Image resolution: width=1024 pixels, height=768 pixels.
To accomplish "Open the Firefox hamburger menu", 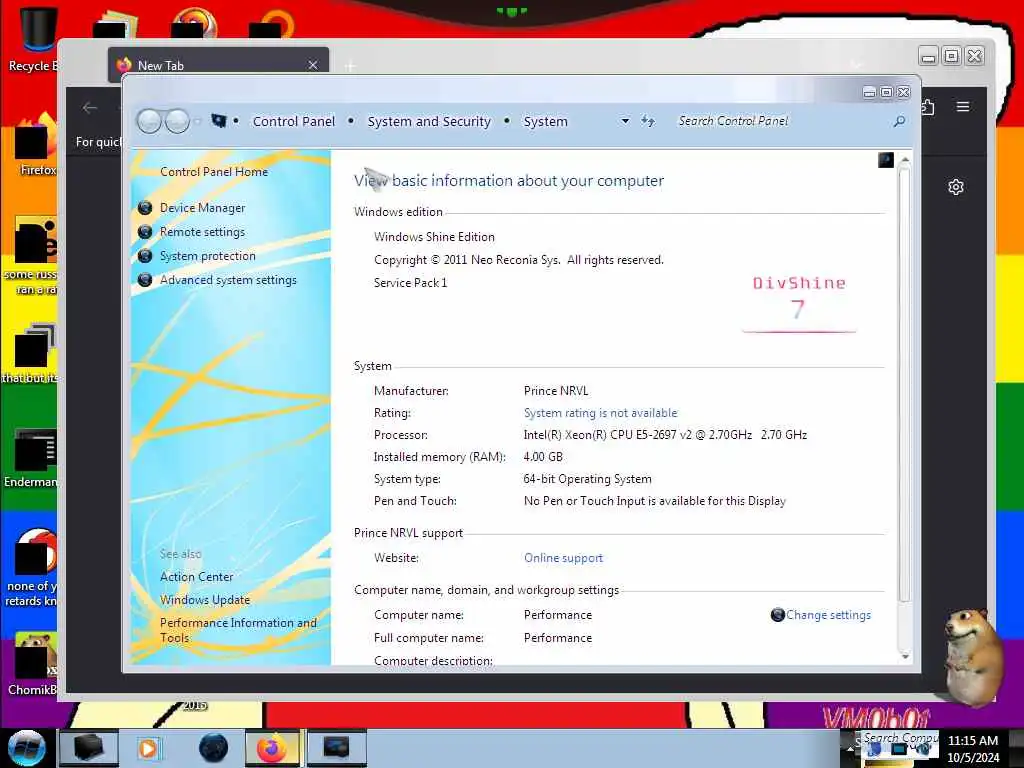I will tap(963, 106).
